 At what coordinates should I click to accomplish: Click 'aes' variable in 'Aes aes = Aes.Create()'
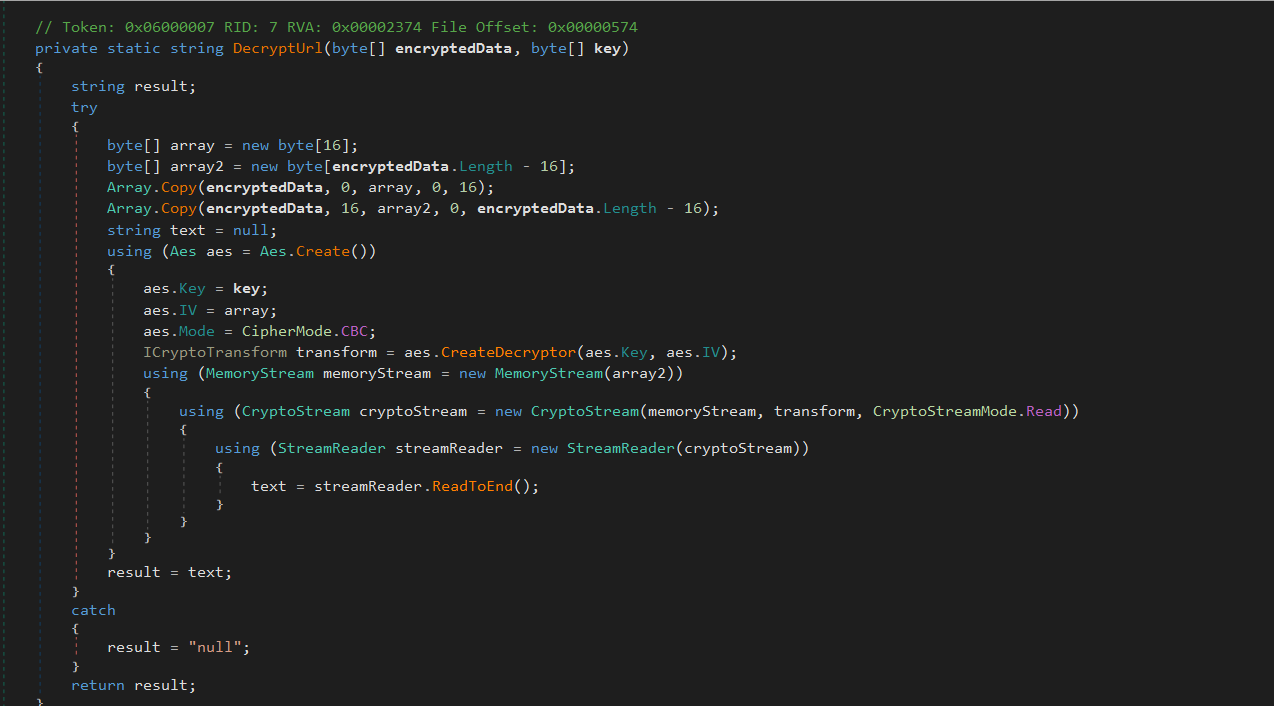(x=219, y=251)
